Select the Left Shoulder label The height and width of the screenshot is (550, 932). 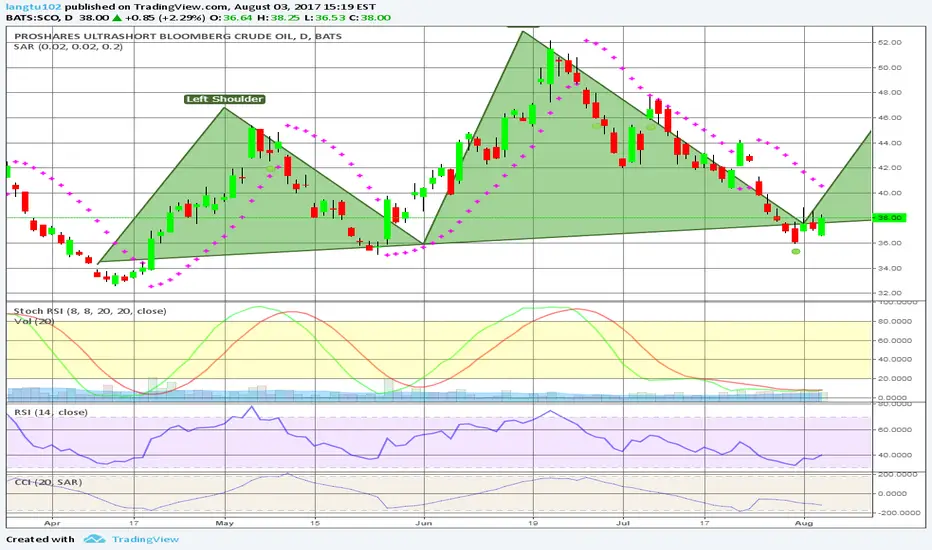point(225,99)
